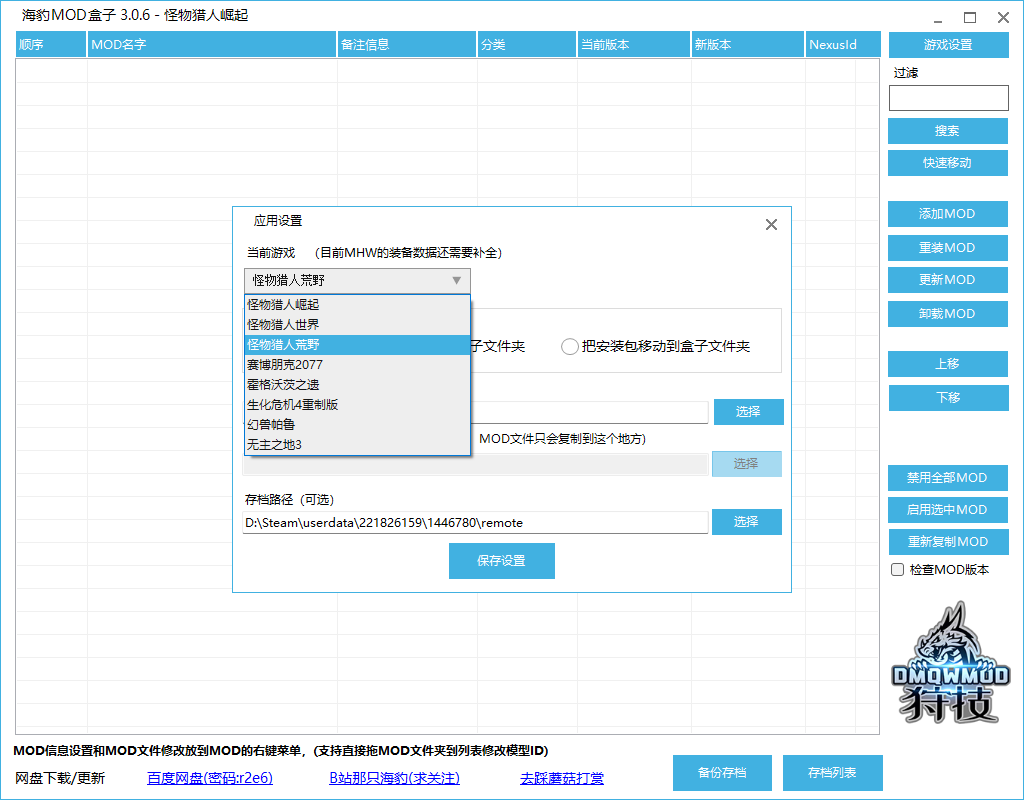The width and height of the screenshot is (1024, 800).
Task: Sort by the 当前版本 column header
Action: [633, 44]
